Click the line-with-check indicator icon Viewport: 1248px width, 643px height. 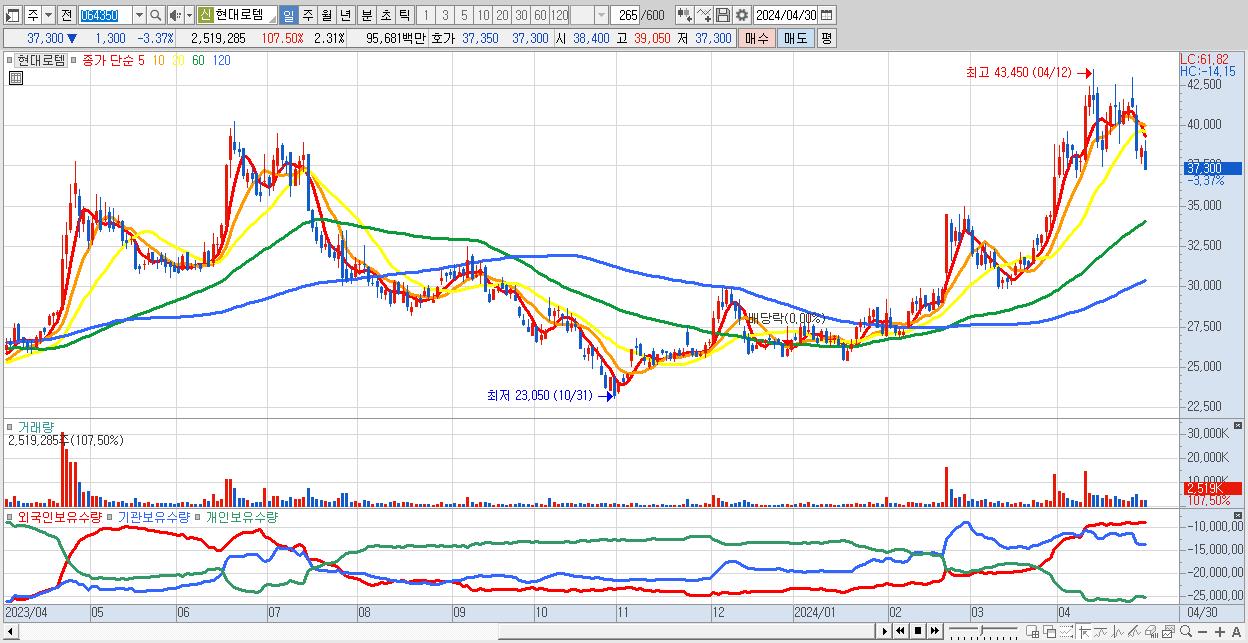point(704,16)
